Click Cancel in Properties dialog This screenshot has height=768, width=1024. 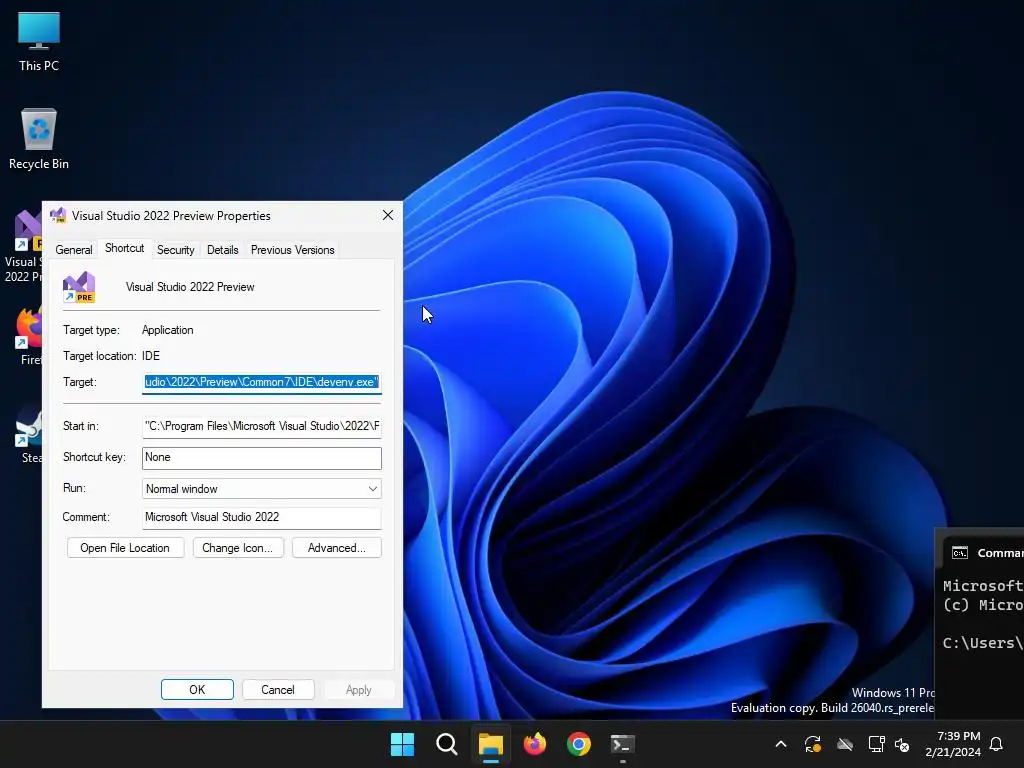point(278,690)
